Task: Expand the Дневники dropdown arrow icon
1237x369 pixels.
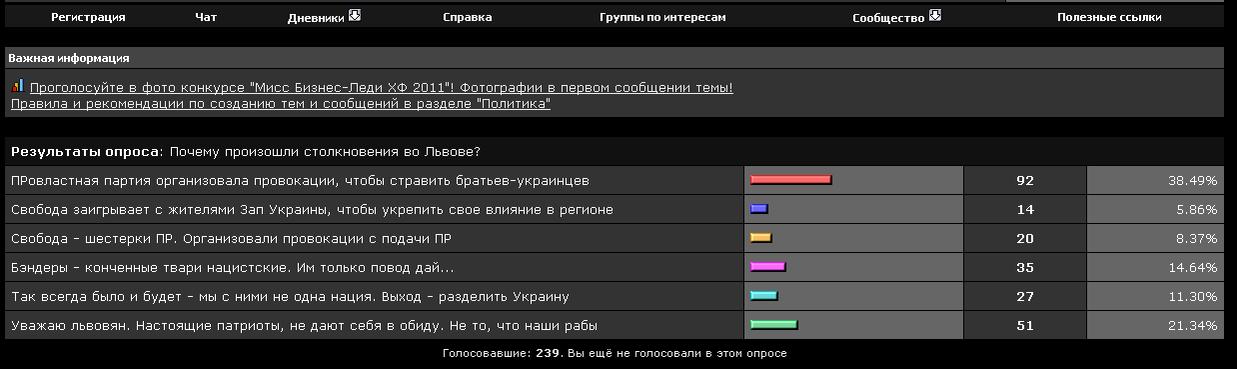Action: (354, 16)
